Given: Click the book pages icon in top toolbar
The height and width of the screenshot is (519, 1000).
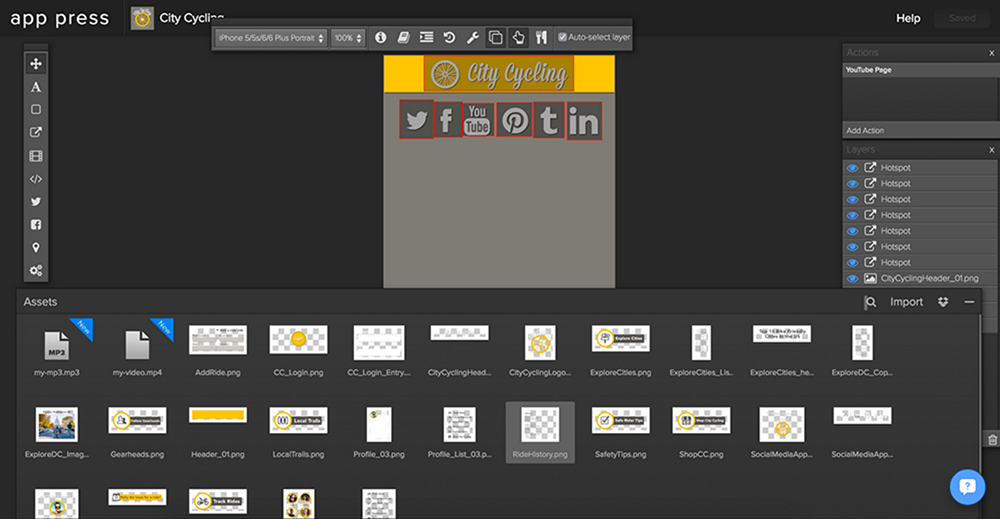Looking at the screenshot, I should pos(403,38).
